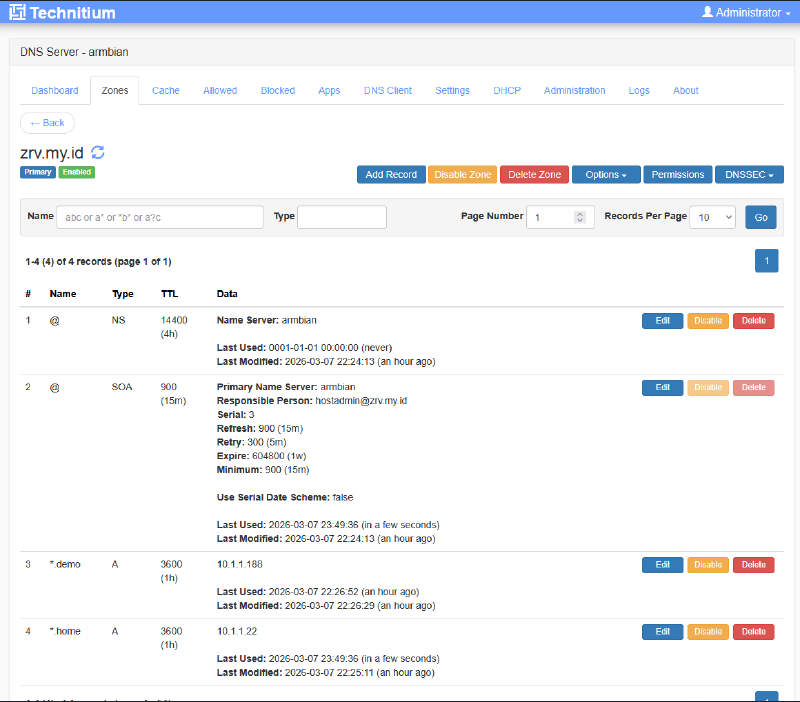Refresh the zrv.my.id zone records
800x702 pixels.
(97, 152)
